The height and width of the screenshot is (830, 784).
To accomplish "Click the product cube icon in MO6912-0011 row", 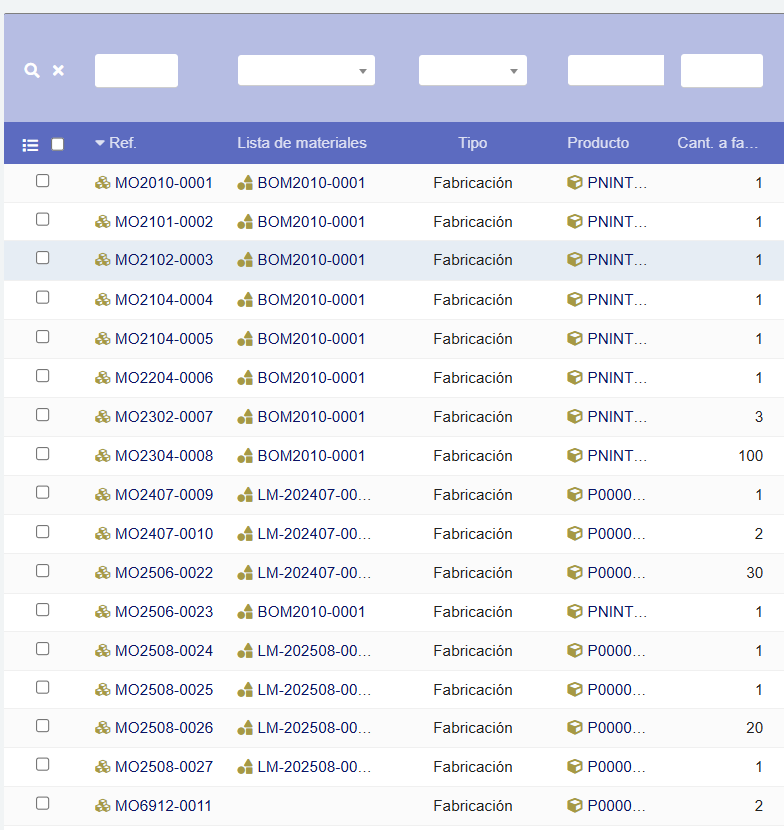I will pyautogui.click(x=575, y=805).
